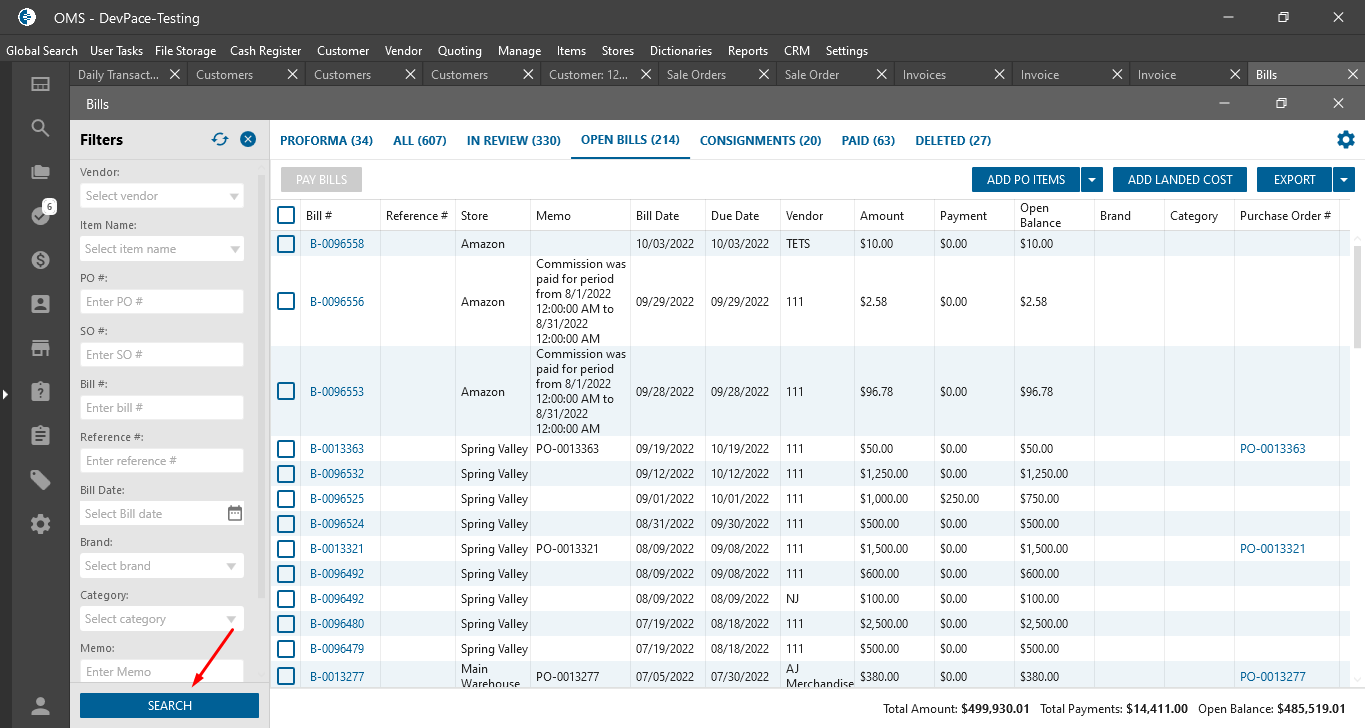Click the SEARCH button
This screenshot has width=1365, height=728.
pyautogui.click(x=169, y=706)
